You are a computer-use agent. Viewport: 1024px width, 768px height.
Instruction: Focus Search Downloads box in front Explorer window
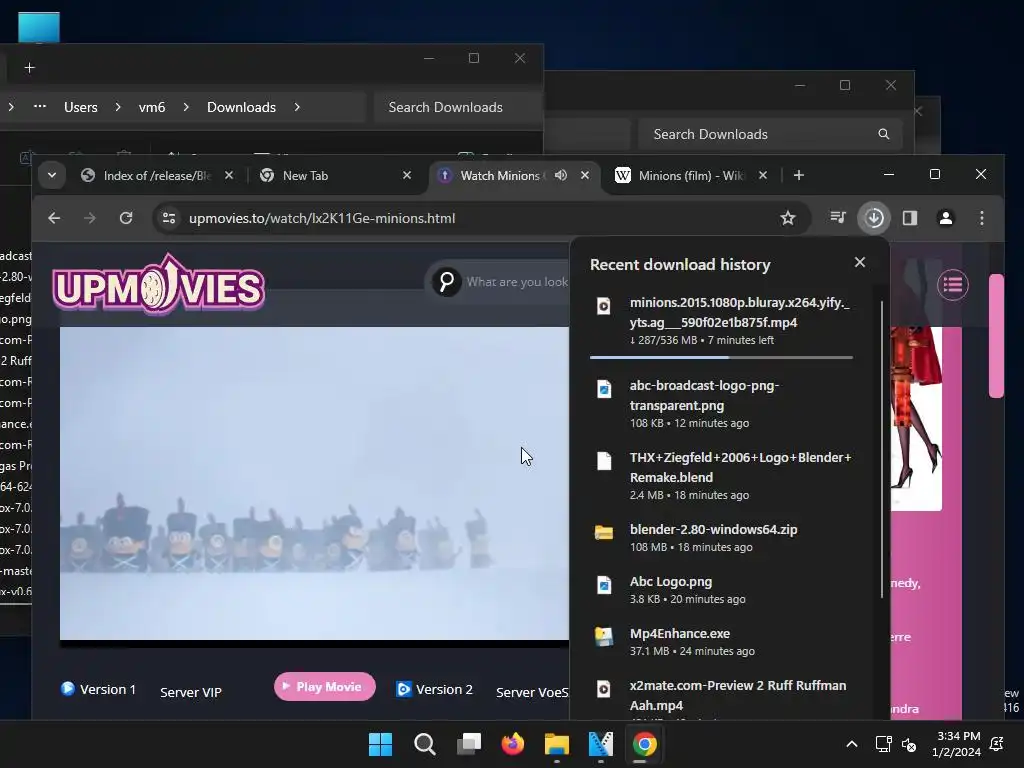457,107
